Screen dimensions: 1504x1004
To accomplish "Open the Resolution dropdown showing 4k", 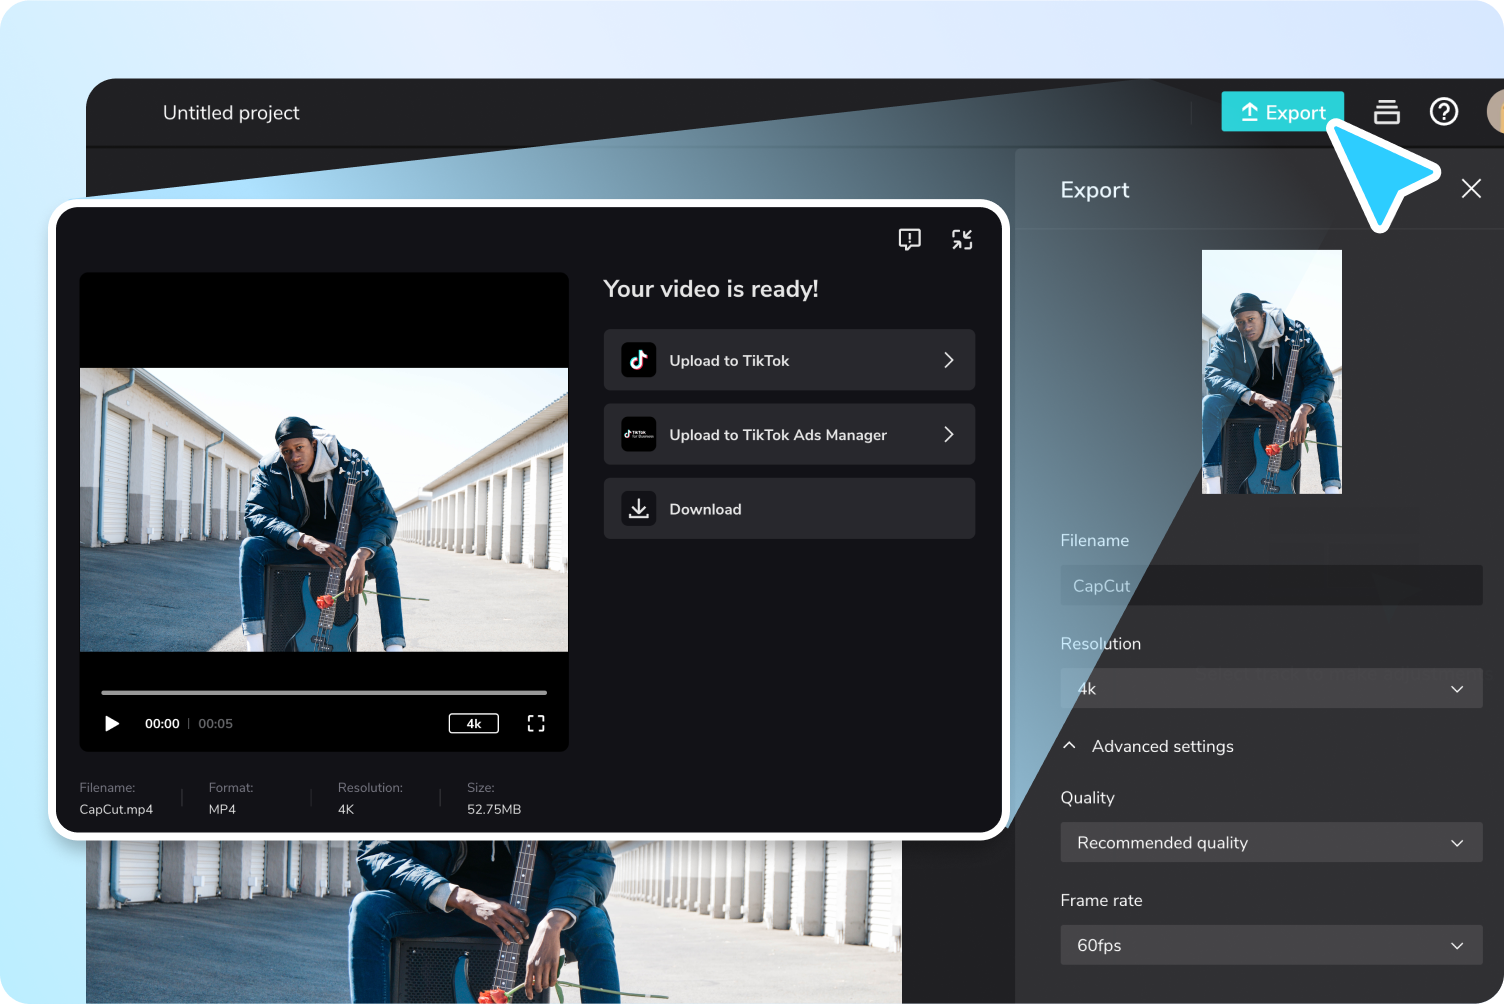I will [x=1271, y=688].
